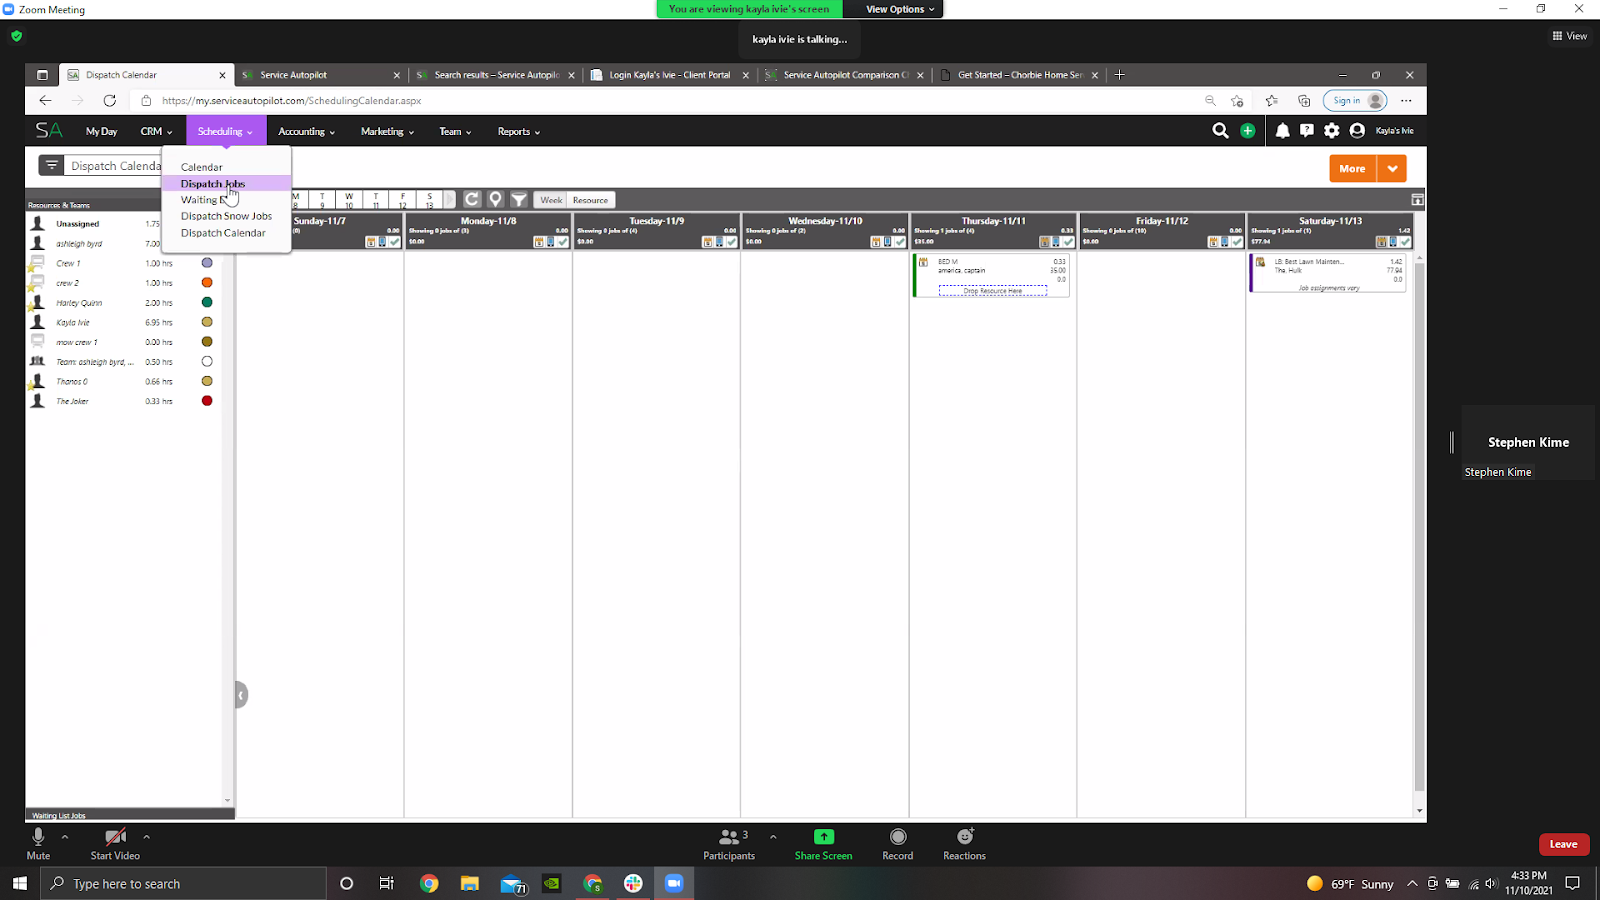1600x900 pixels.
Task: Start Video in Zoom
Action: click(x=115, y=842)
